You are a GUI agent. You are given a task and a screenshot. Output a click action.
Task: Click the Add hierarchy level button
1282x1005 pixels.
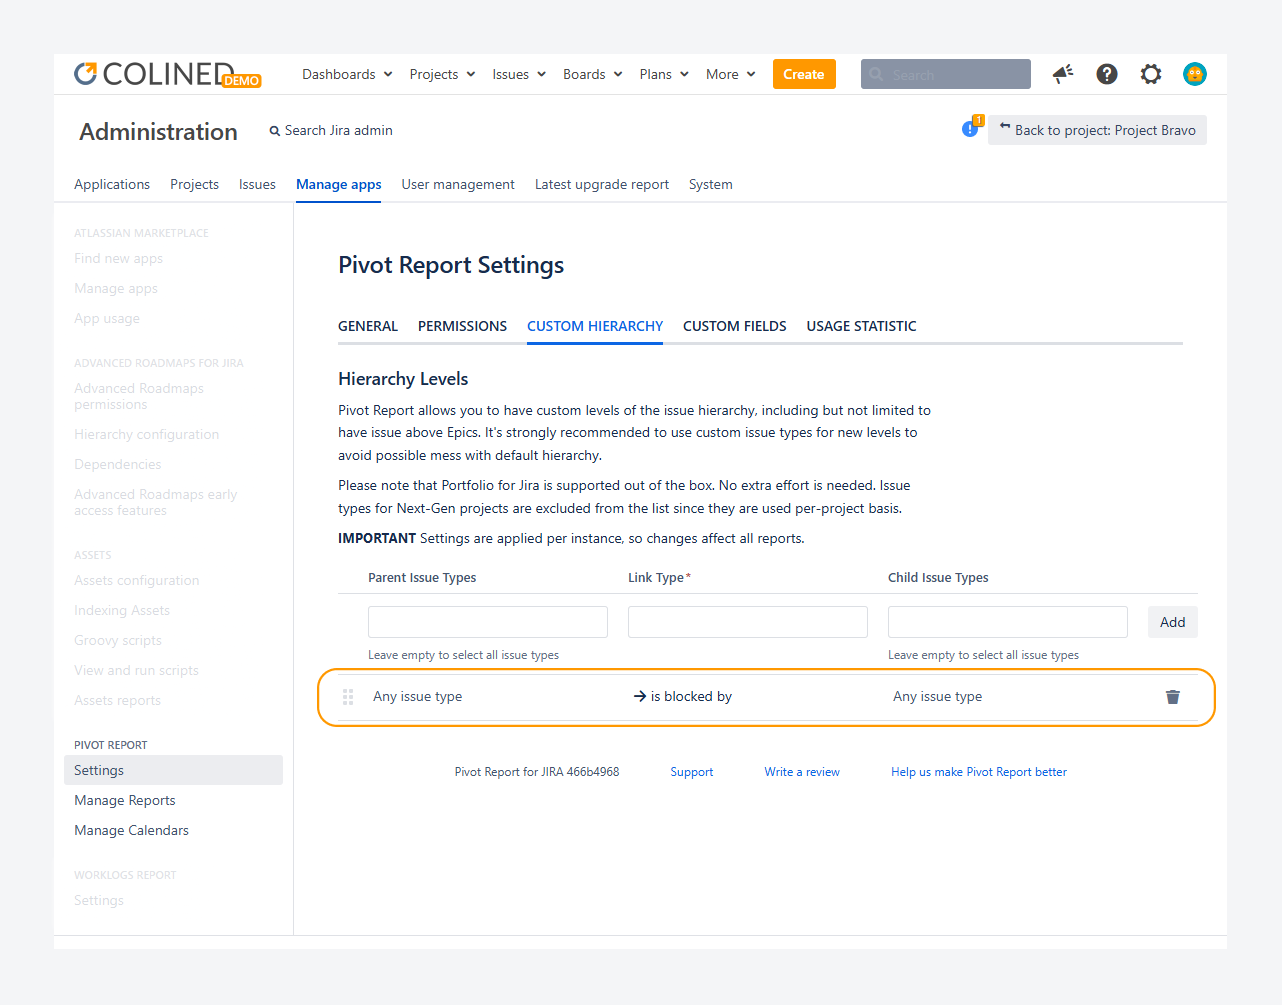[x=1173, y=622]
